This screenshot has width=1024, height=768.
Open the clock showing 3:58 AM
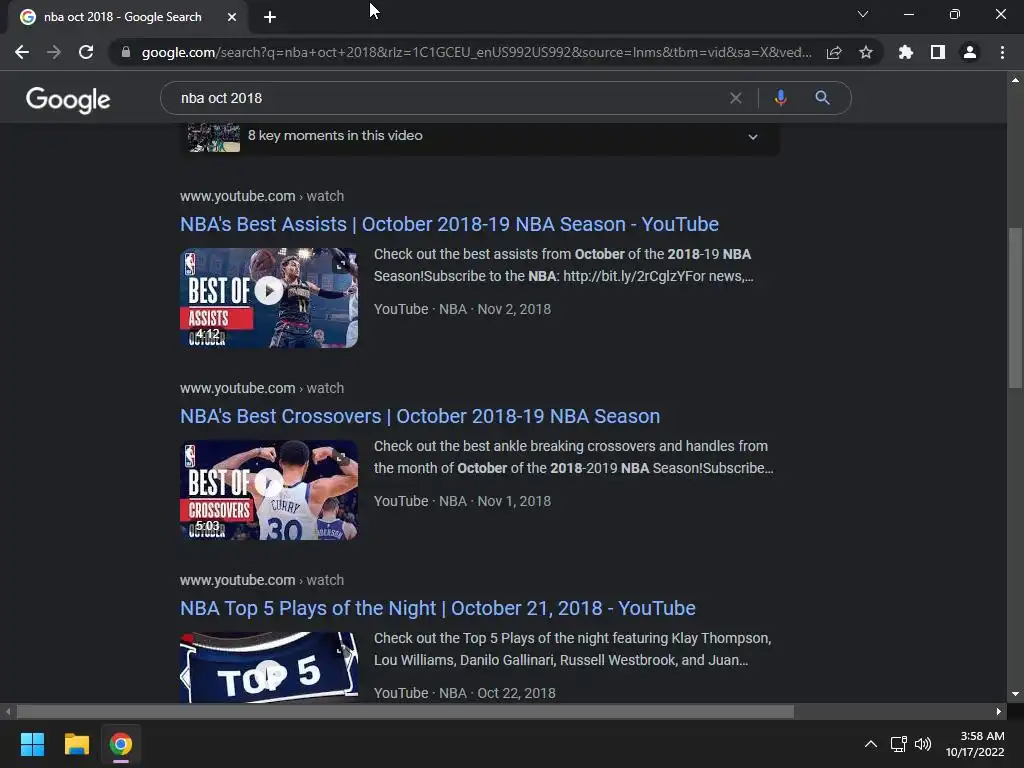tap(975, 744)
